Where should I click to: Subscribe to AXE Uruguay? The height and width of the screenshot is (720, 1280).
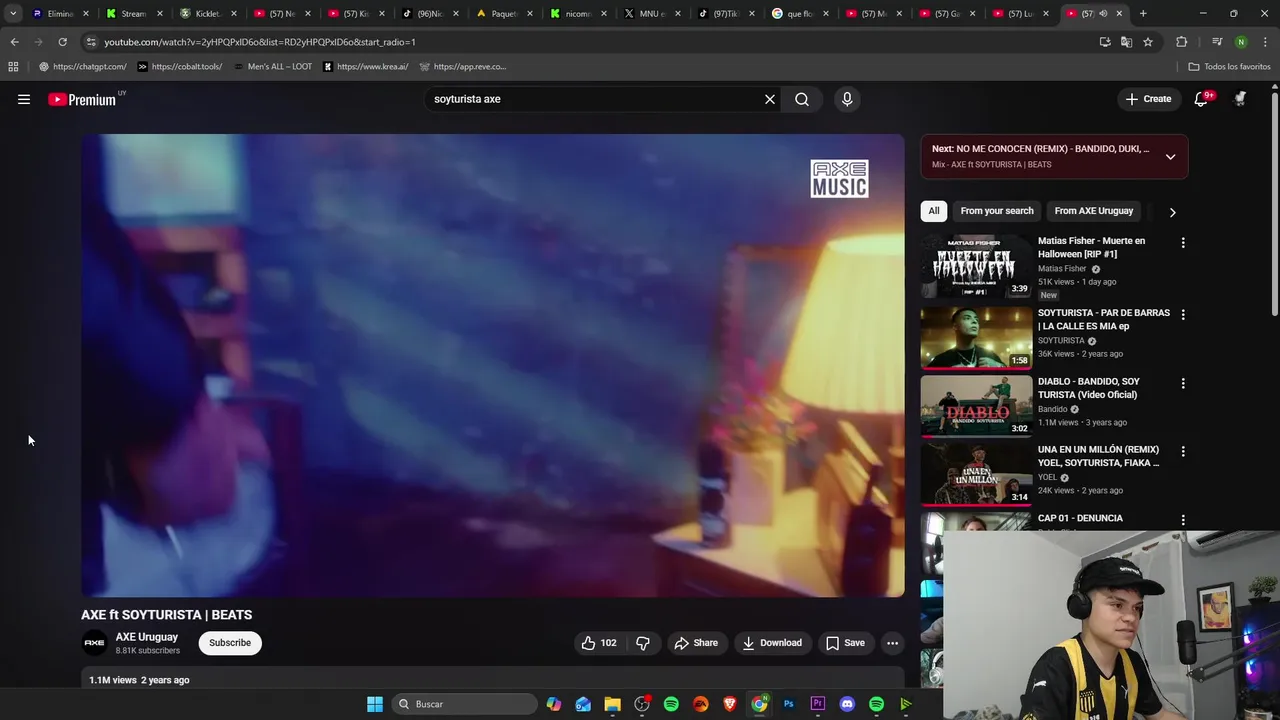230,643
